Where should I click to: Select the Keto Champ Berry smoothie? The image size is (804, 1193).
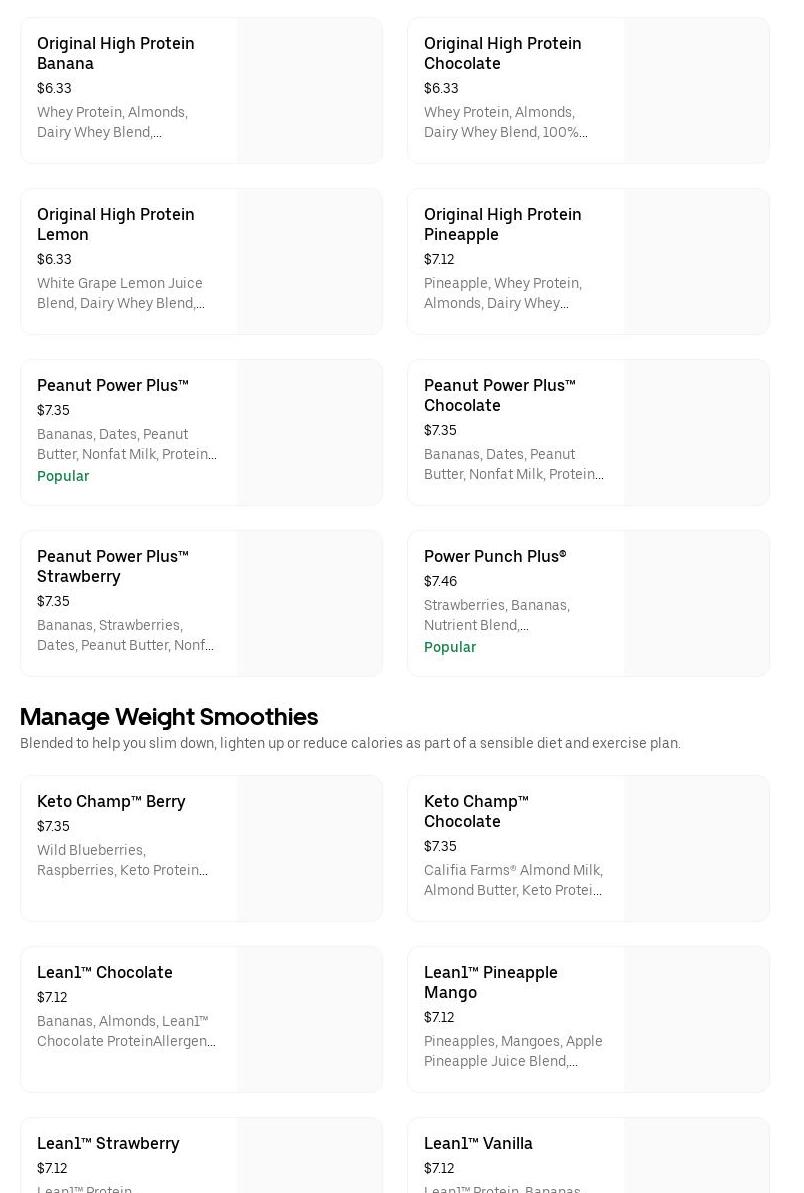point(111,801)
